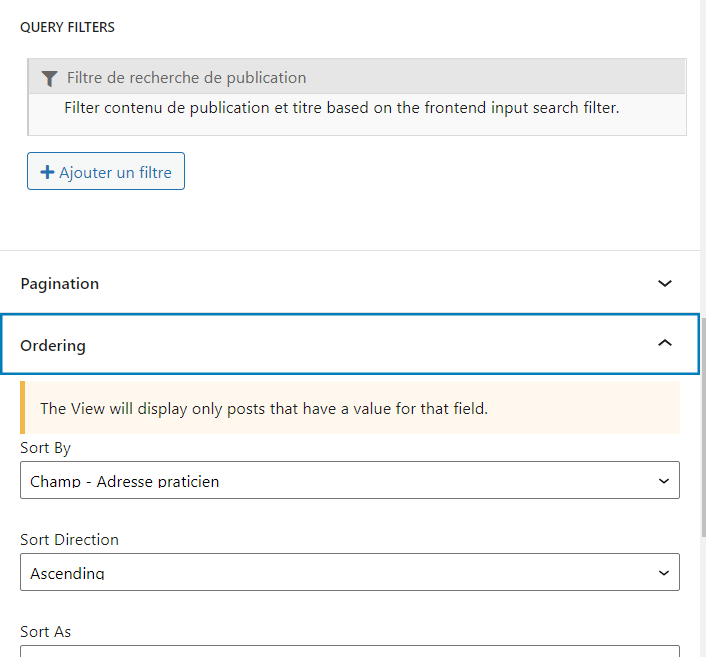706x657 pixels.
Task: Click the Sort Direction dropdown arrow
Action: point(664,573)
